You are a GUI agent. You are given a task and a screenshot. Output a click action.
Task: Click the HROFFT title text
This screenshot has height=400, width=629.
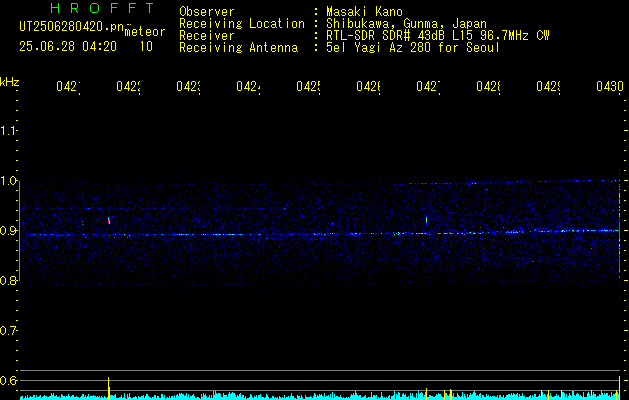[x=103, y=8]
